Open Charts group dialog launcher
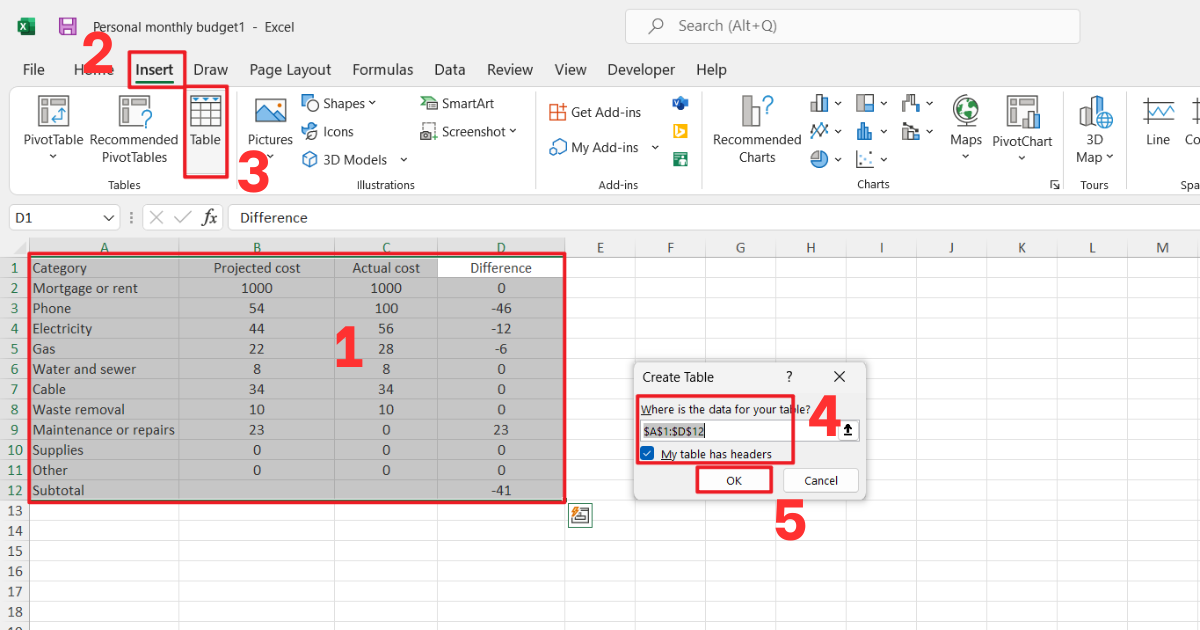This screenshot has width=1200, height=630. pyautogui.click(x=1054, y=185)
